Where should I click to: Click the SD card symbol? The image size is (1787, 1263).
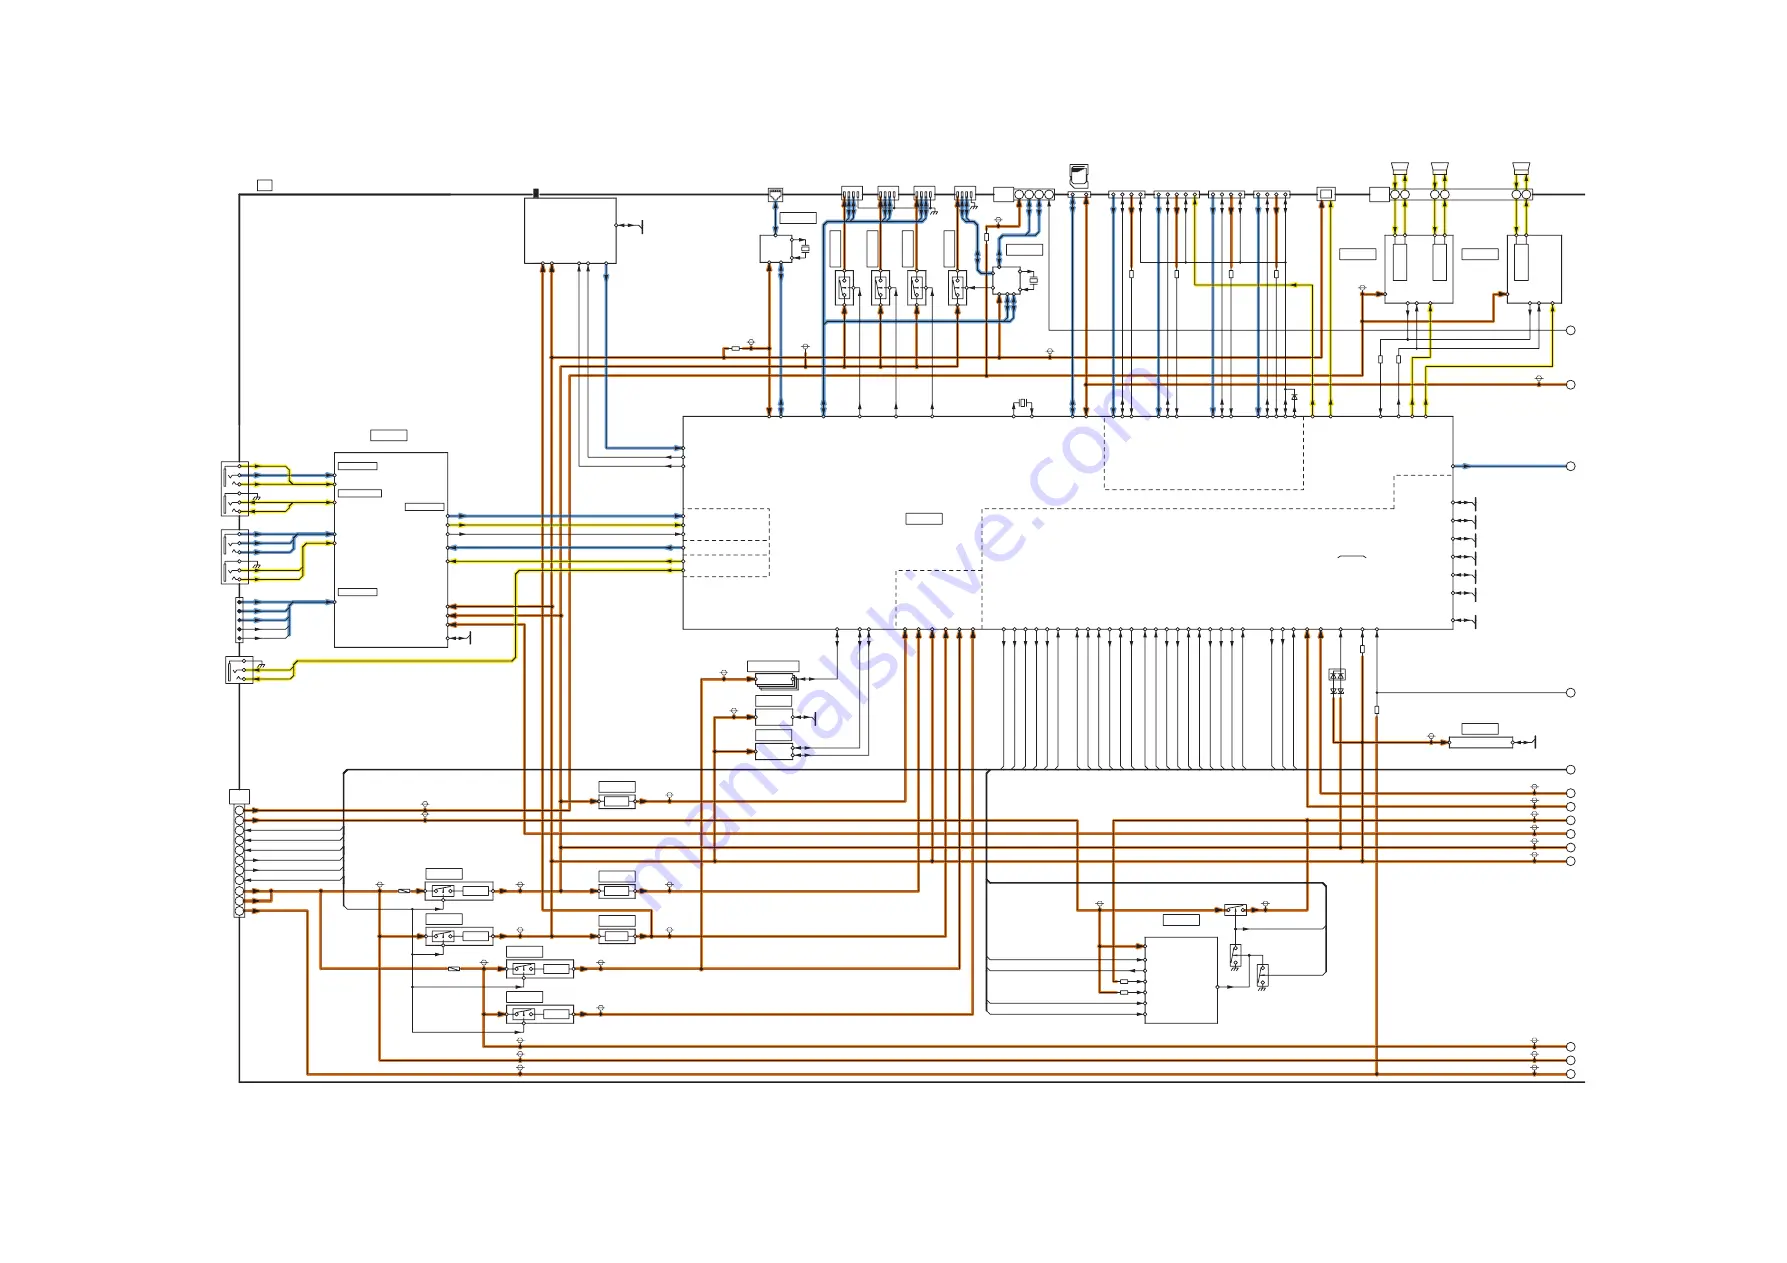pyautogui.click(x=1079, y=176)
